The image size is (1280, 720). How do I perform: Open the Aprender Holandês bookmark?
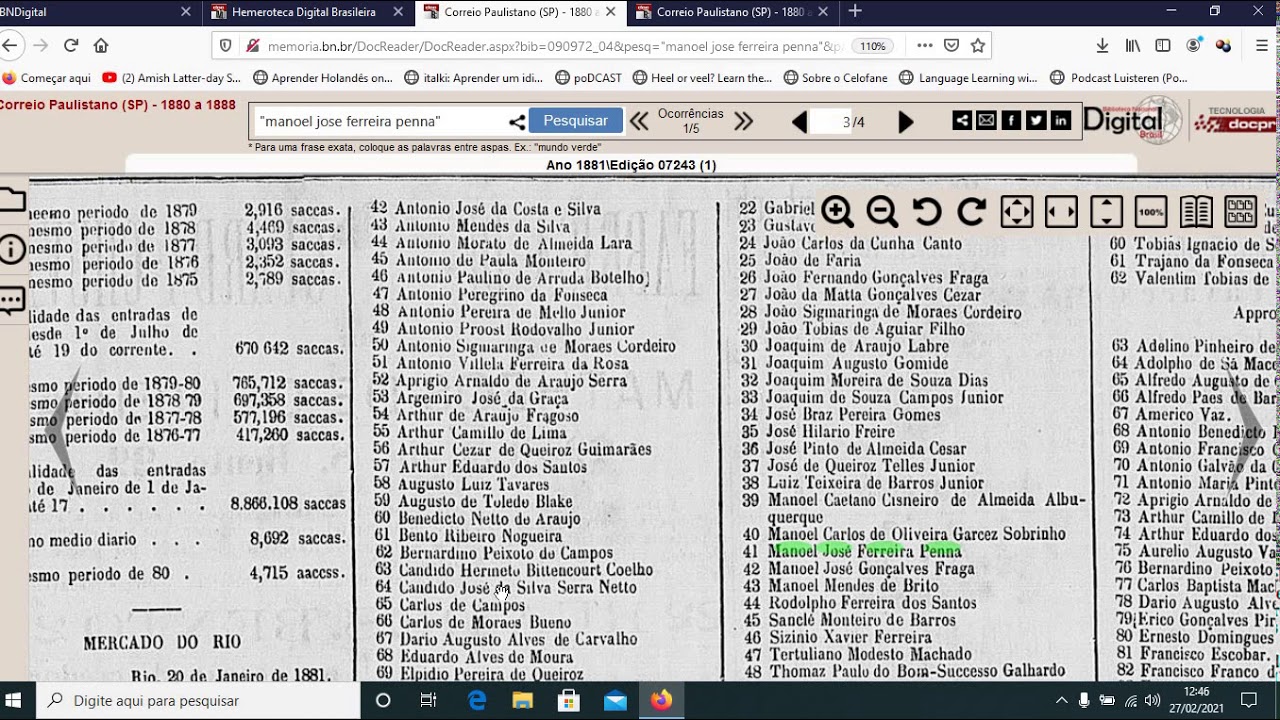pyautogui.click(x=323, y=78)
